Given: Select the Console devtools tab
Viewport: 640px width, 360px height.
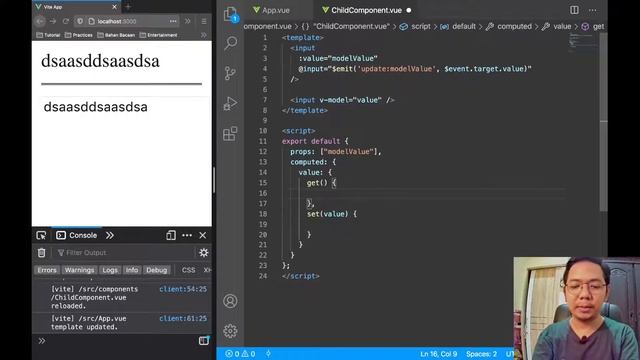Looking at the screenshot, I should coord(77,236).
